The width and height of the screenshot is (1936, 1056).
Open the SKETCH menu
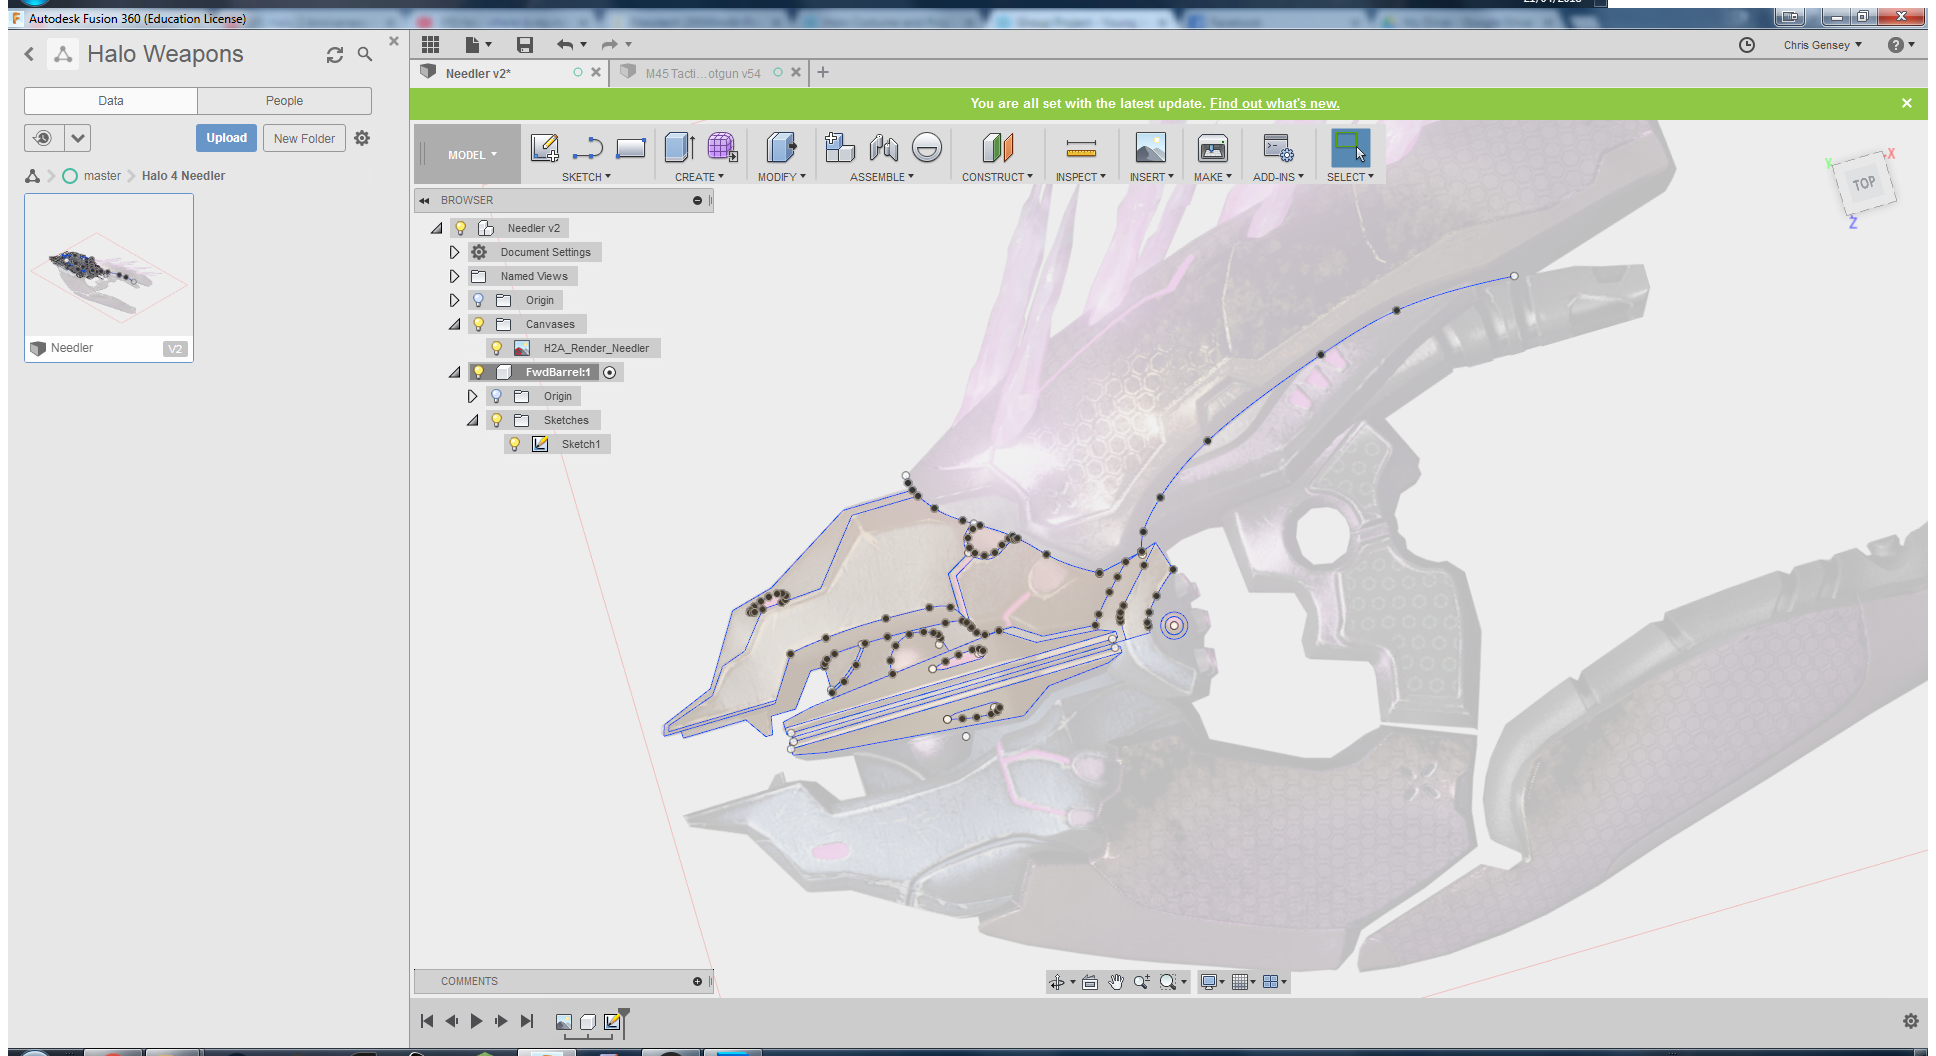pyautogui.click(x=586, y=177)
